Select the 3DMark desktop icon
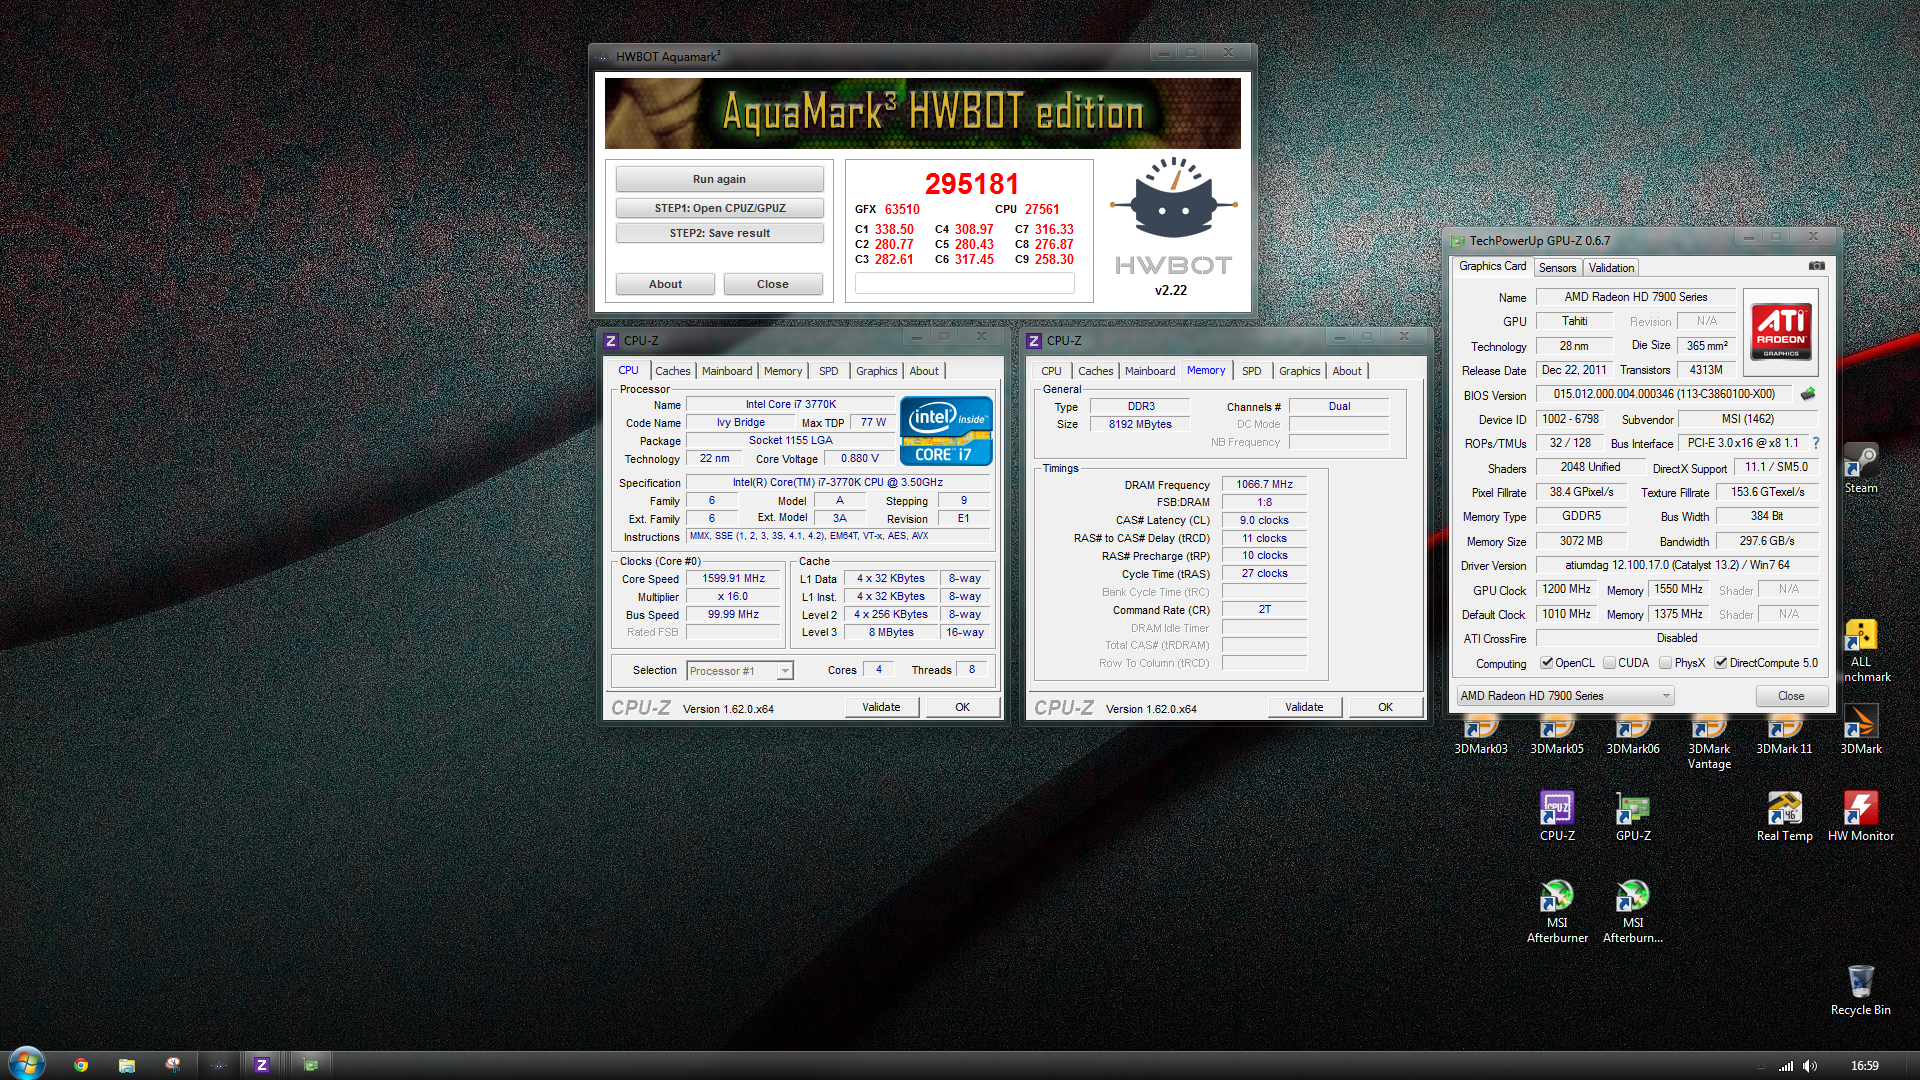The width and height of the screenshot is (1920, 1080). [x=1860, y=730]
